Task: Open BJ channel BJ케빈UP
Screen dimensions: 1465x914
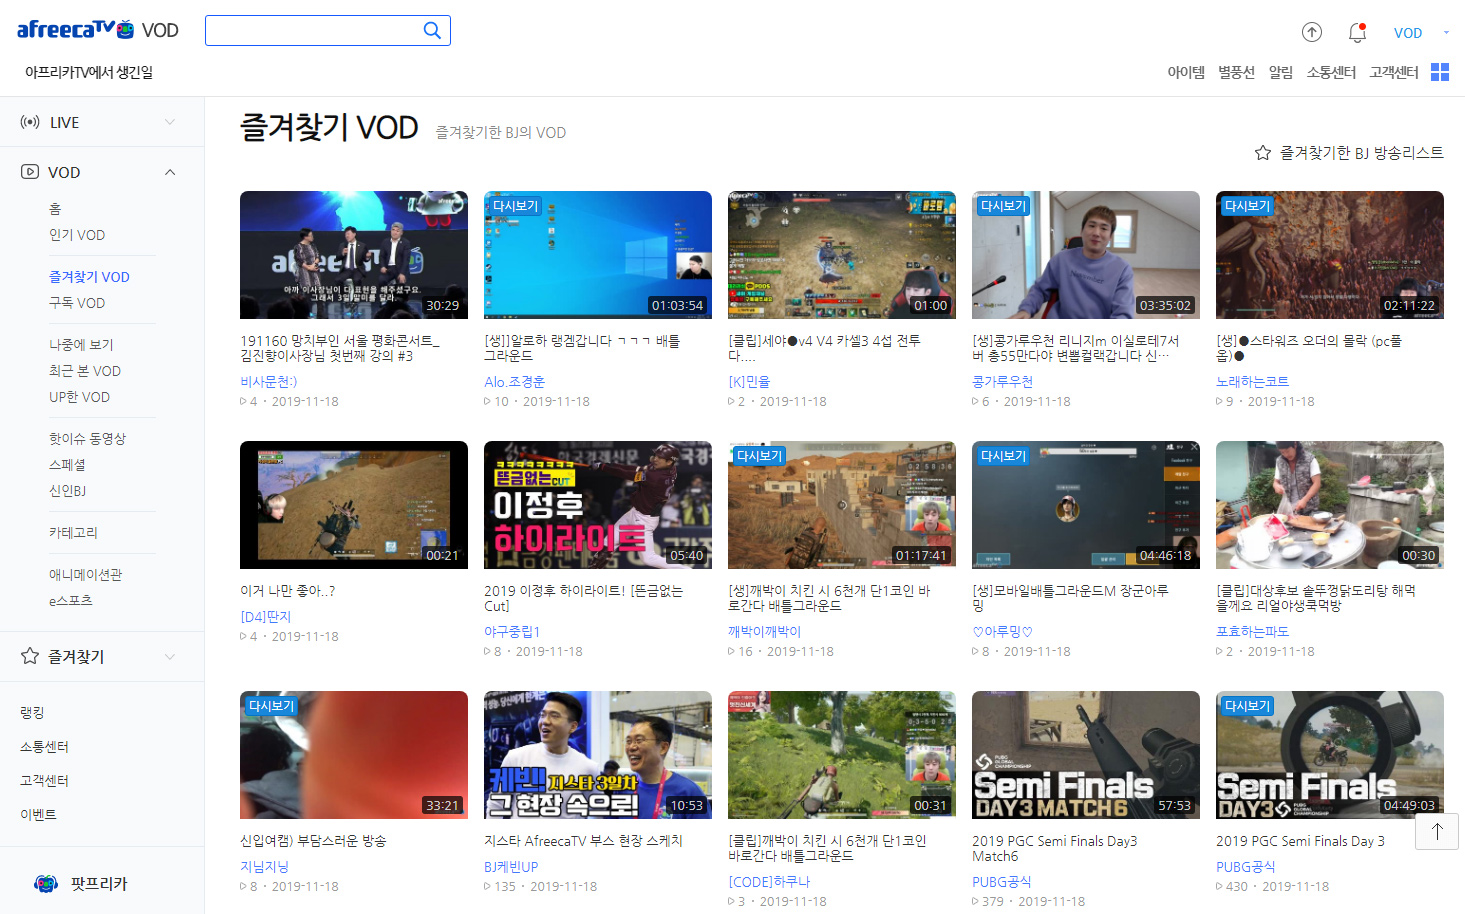Action: click(x=511, y=867)
